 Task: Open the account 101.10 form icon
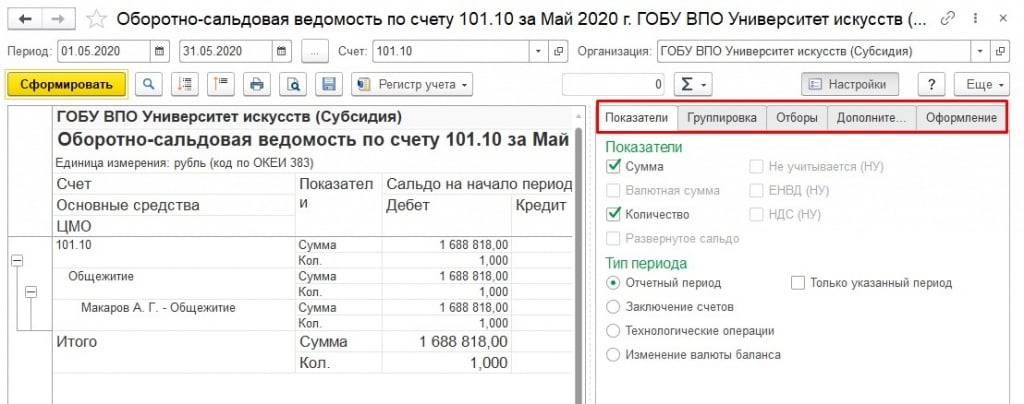[558, 51]
